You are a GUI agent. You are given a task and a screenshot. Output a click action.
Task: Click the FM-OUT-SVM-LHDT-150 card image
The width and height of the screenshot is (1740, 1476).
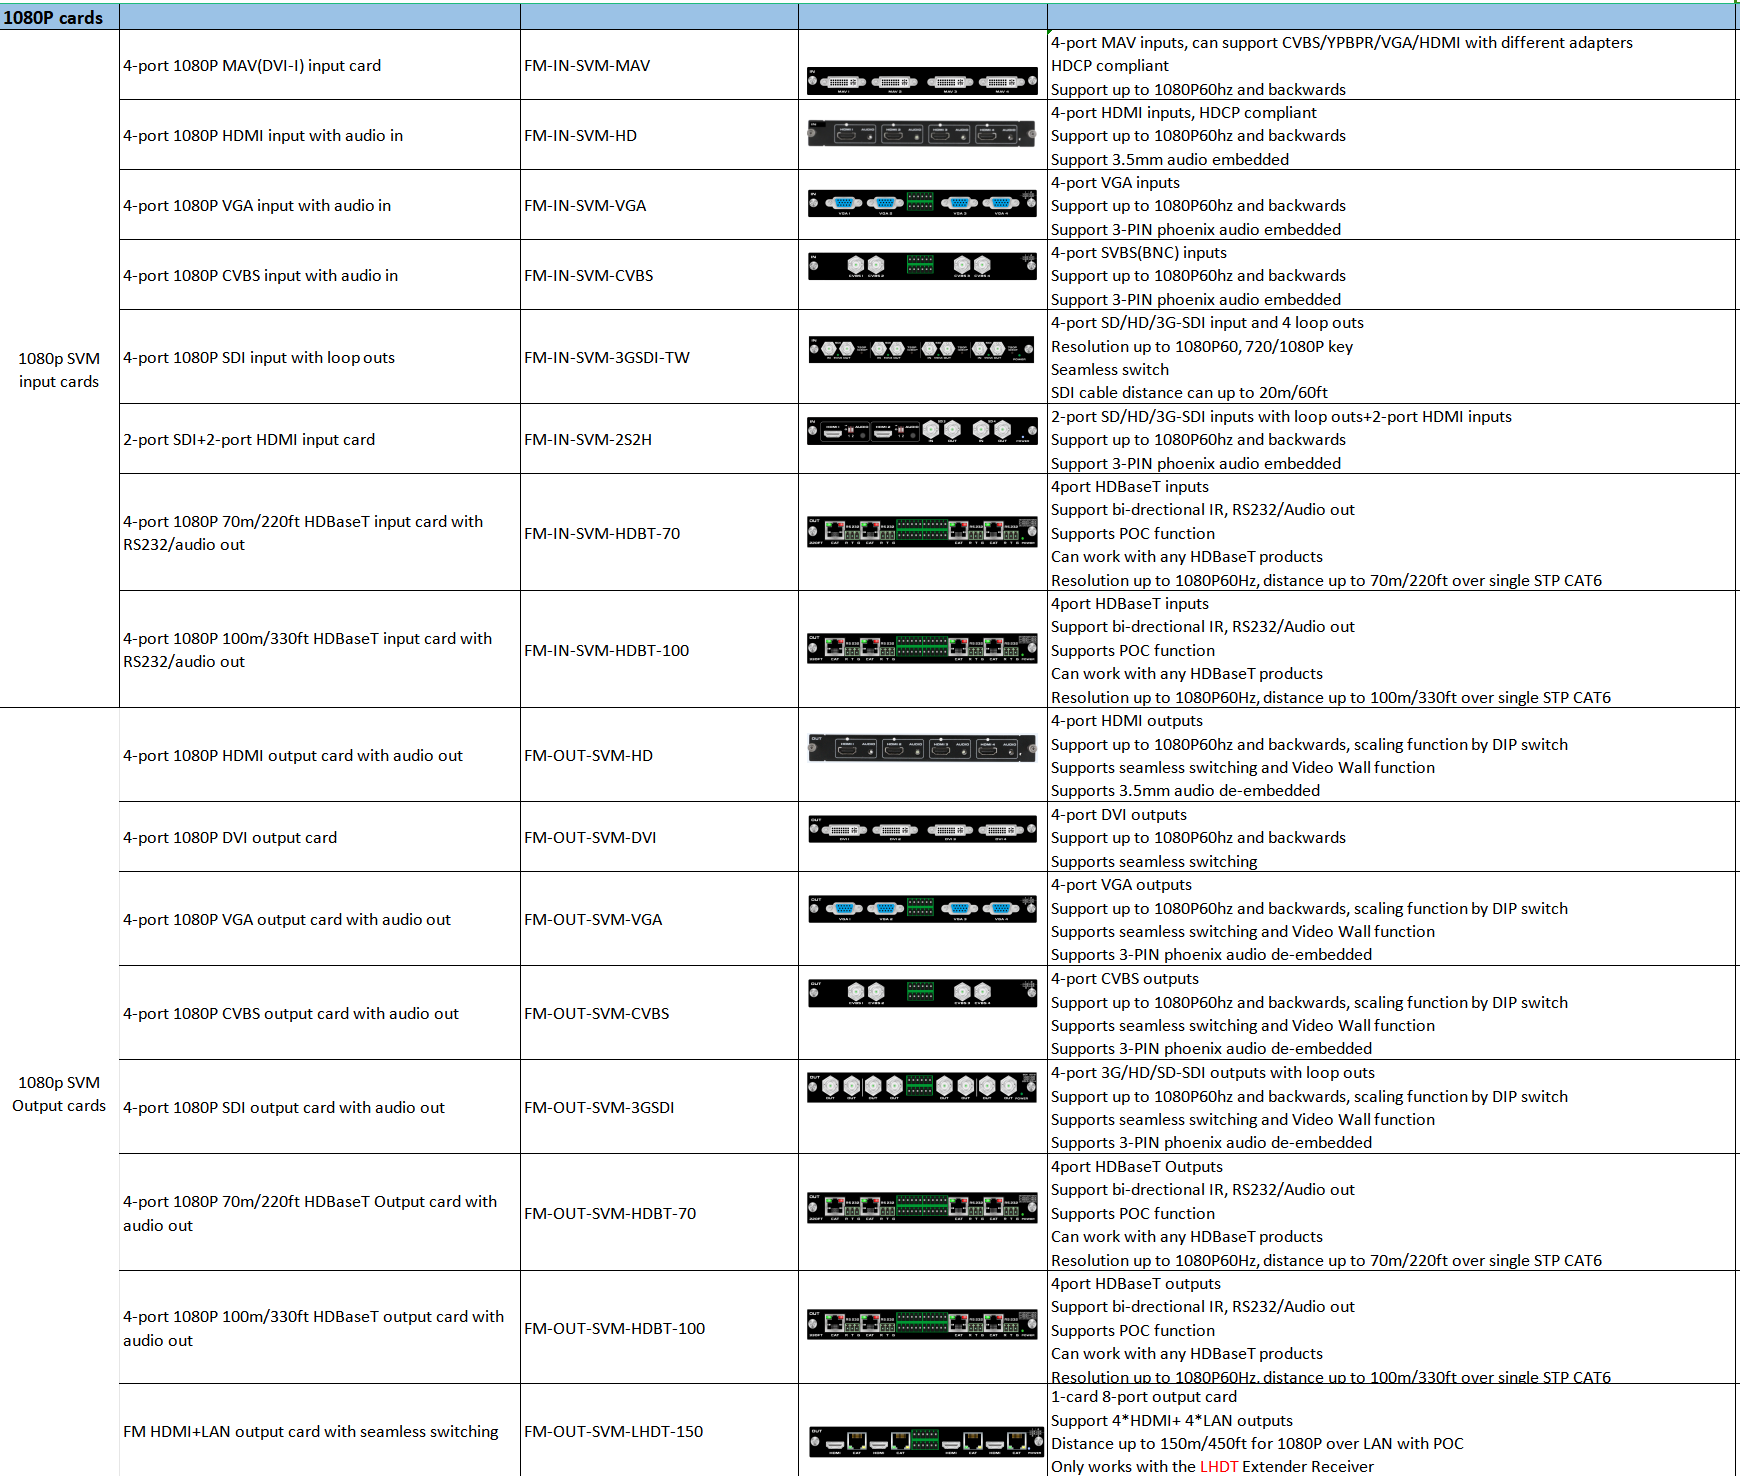coord(926,1442)
